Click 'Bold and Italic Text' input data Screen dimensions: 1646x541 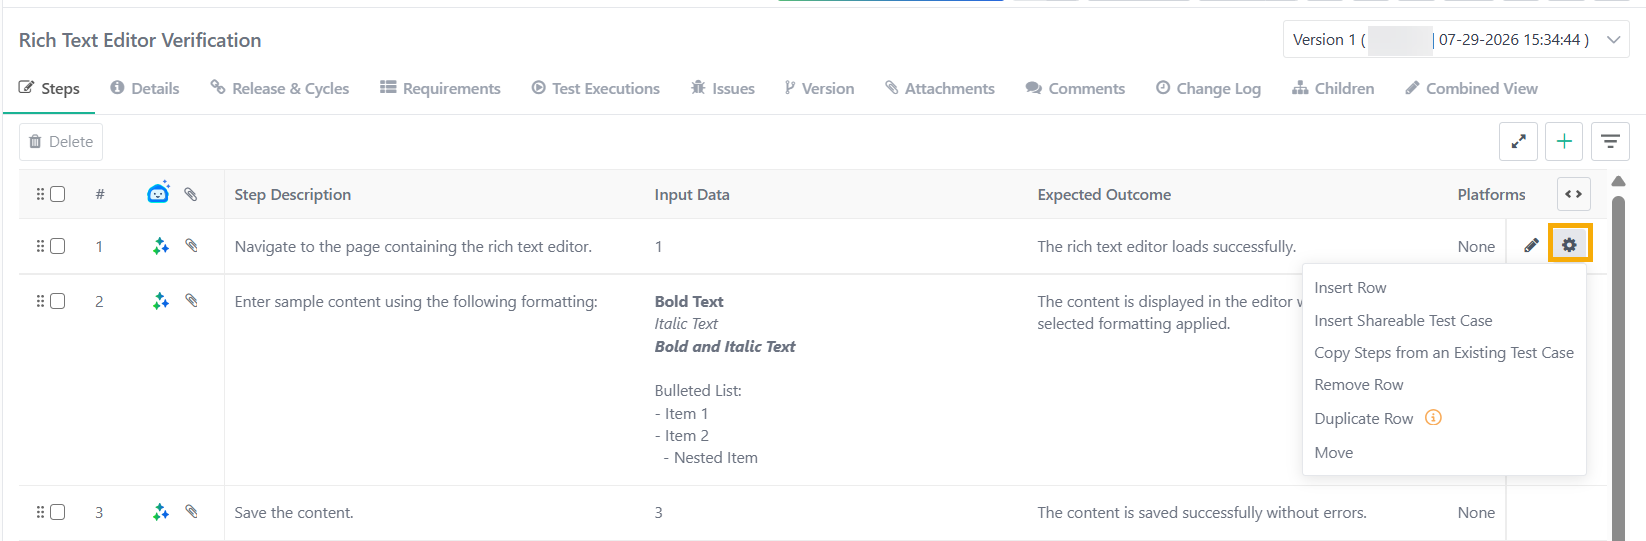coord(725,347)
